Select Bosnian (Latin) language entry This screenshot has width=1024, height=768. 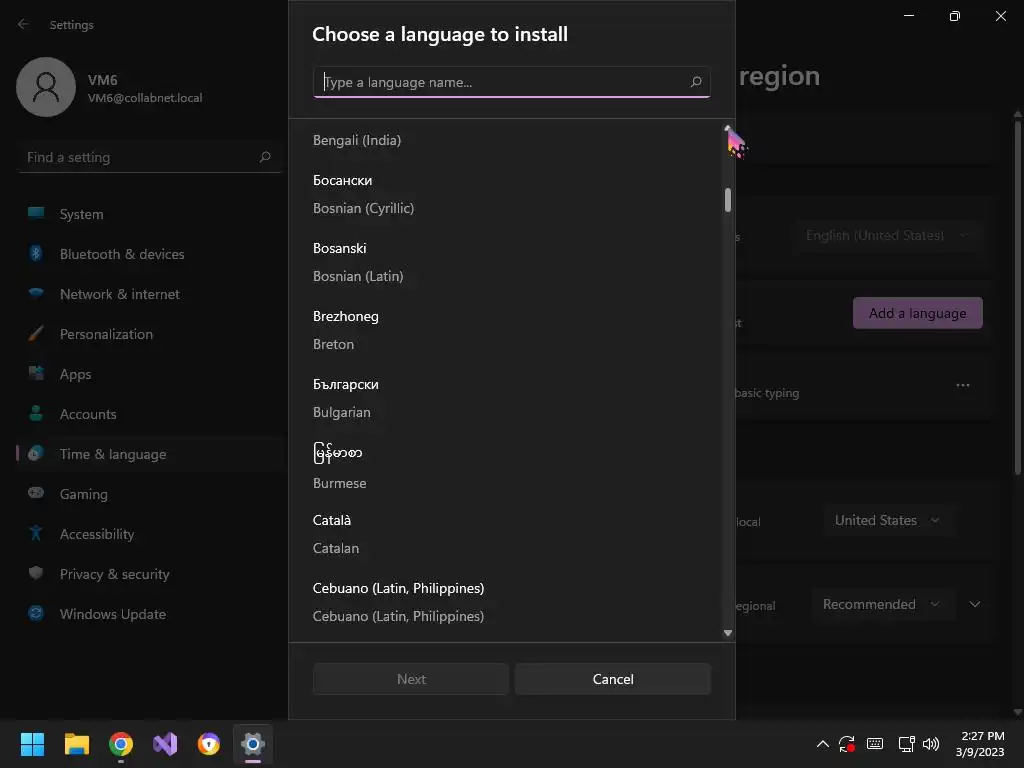pos(506,262)
